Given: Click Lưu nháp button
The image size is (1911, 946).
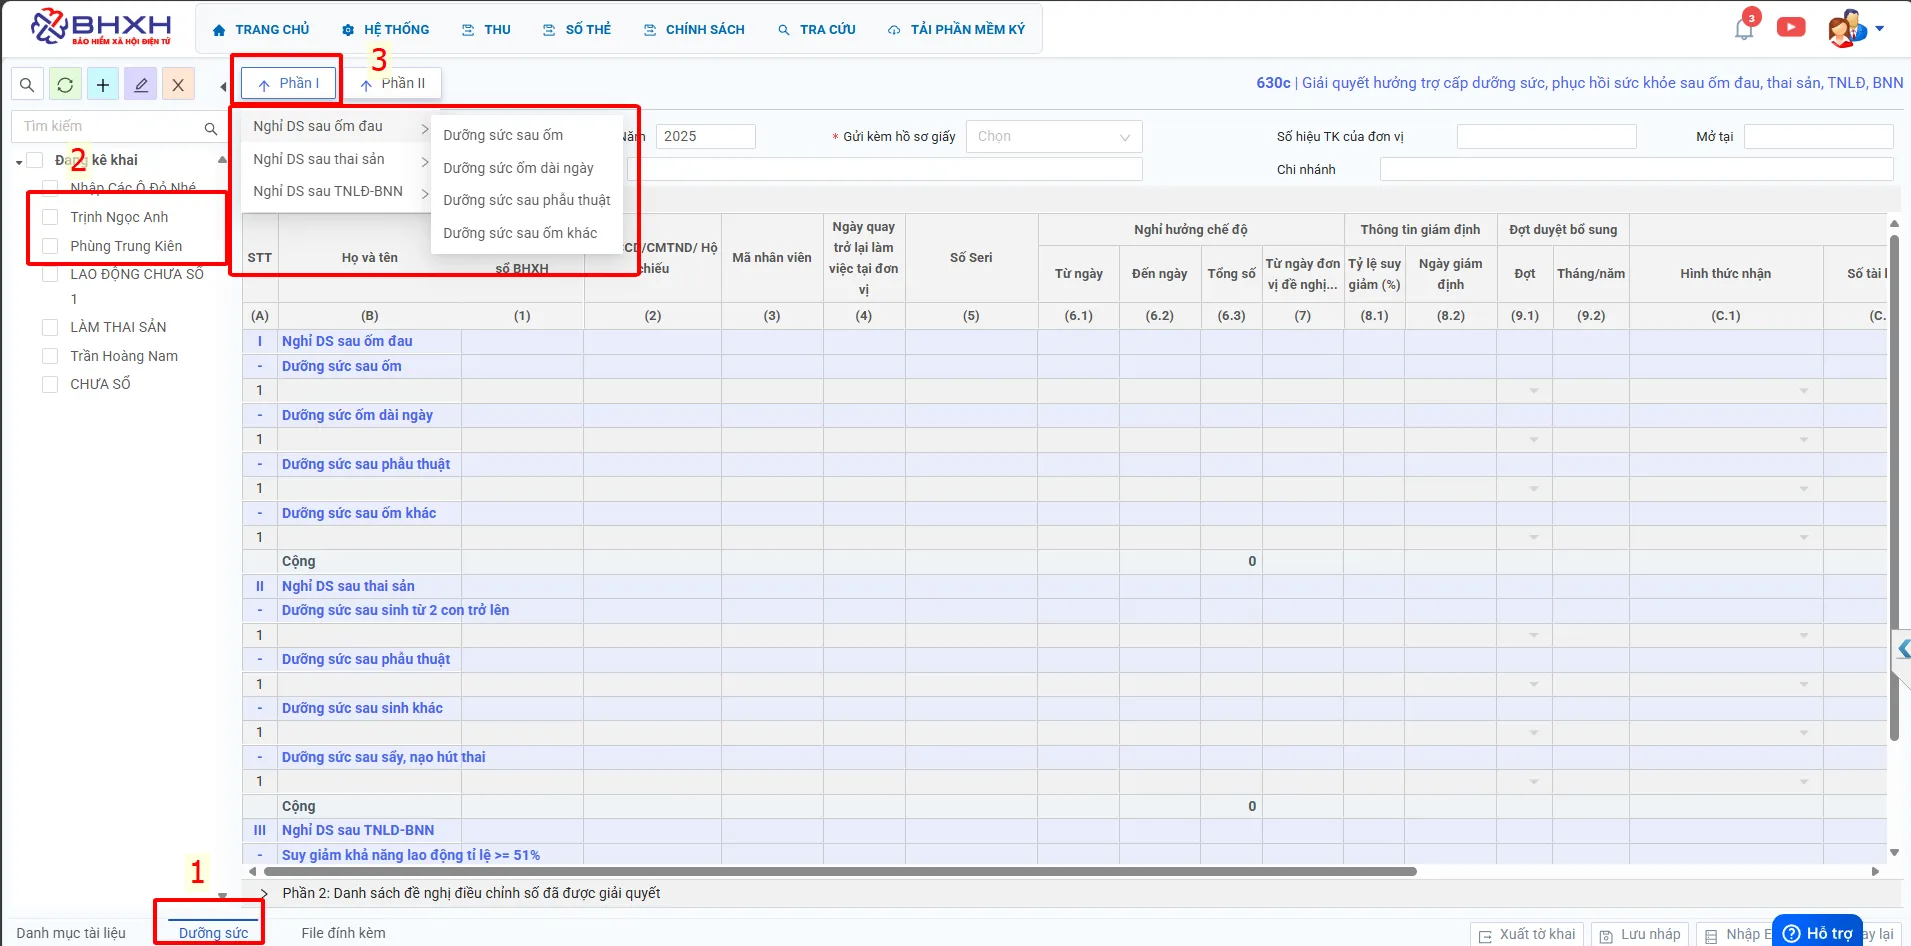Looking at the screenshot, I should (x=1640, y=934).
